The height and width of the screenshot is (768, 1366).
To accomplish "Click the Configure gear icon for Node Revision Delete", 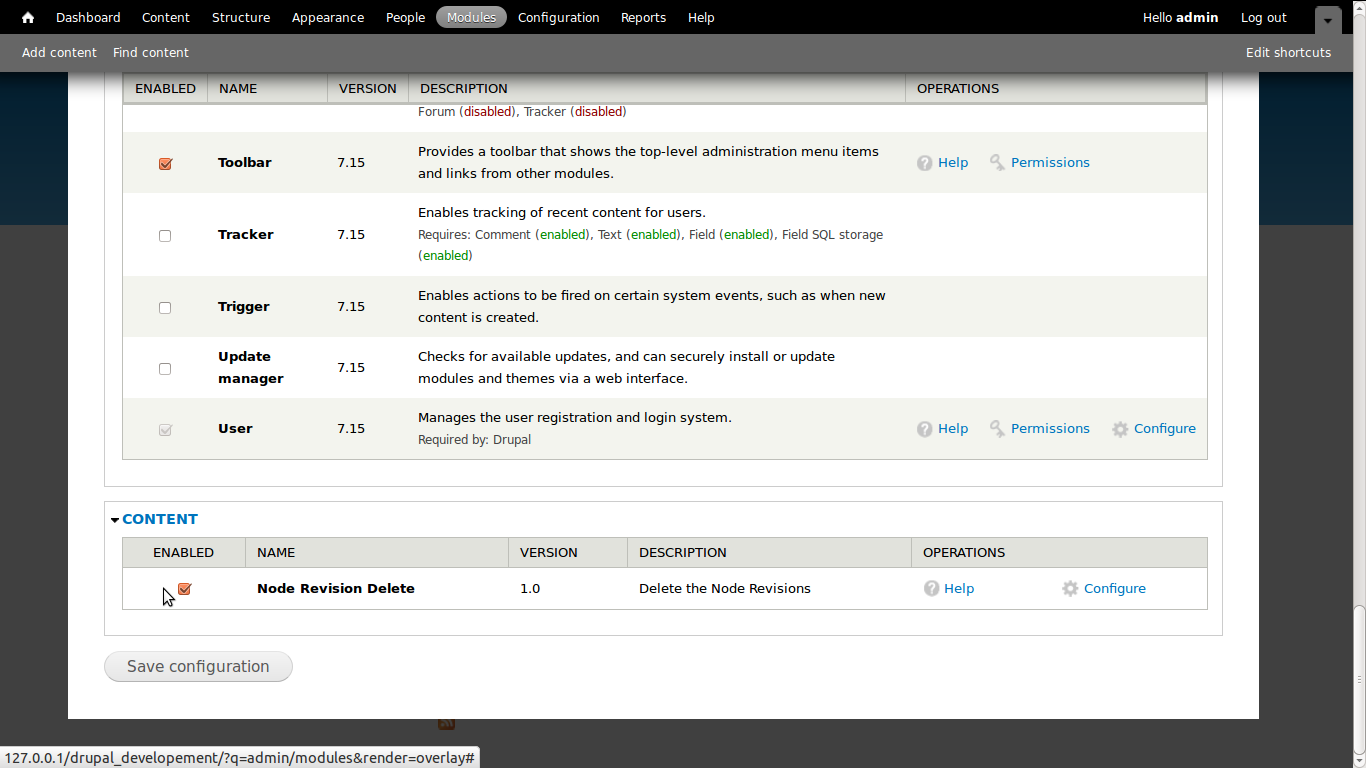I will coord(1070,589).
